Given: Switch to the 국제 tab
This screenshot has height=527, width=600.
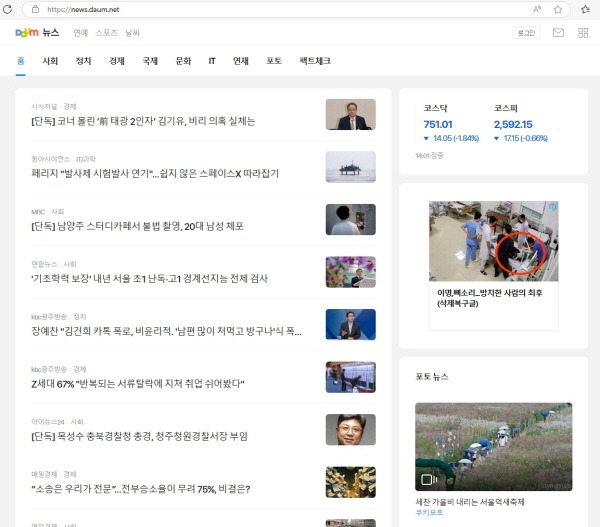Looking at the screenshot, I should click(150, 61).
